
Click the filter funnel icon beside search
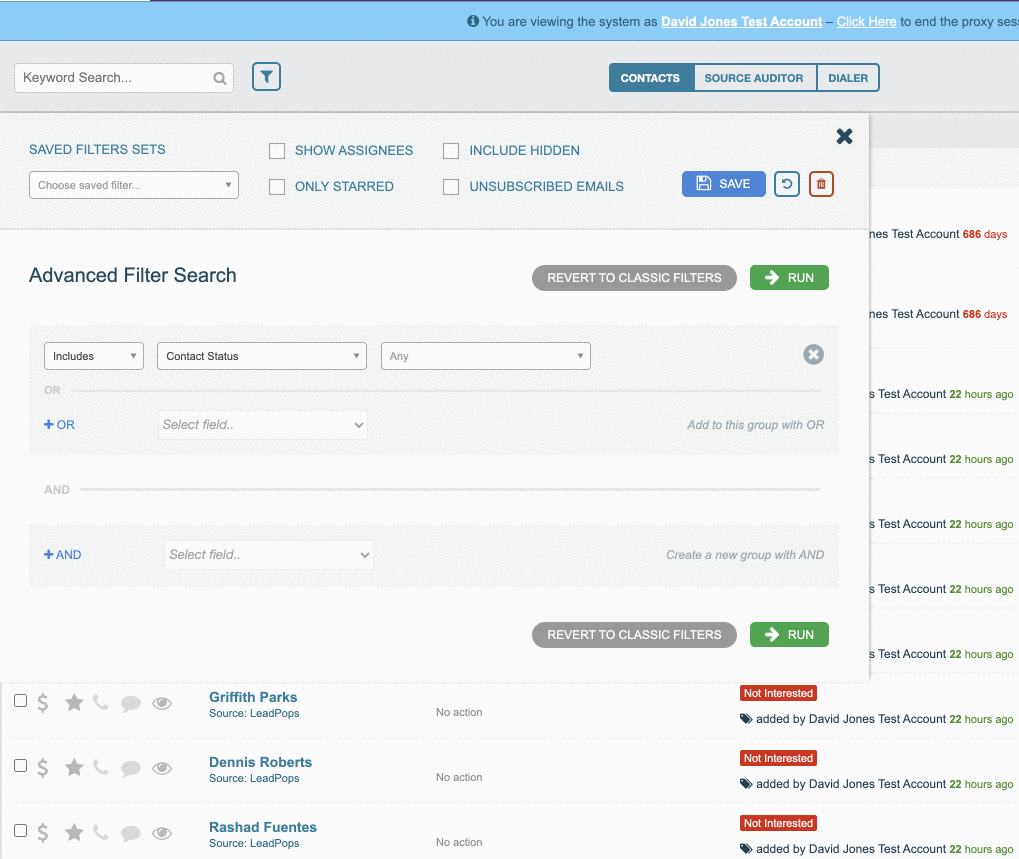click(x=266, y=77)
